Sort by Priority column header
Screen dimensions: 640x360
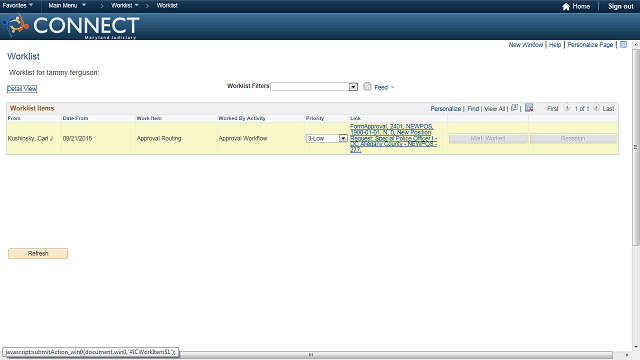click(x=315, y=118)
